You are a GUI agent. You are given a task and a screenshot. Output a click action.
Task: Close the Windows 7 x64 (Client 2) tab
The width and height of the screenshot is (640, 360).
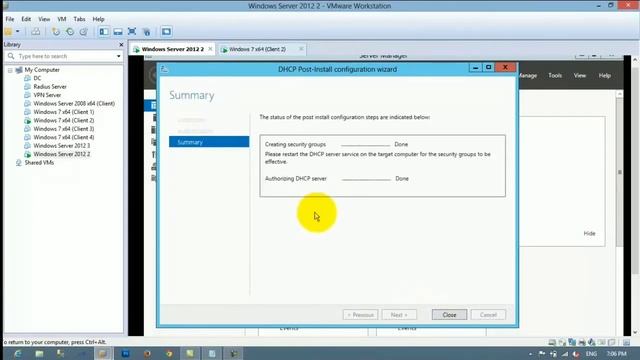pyautogui.click(x=301, y=49)
